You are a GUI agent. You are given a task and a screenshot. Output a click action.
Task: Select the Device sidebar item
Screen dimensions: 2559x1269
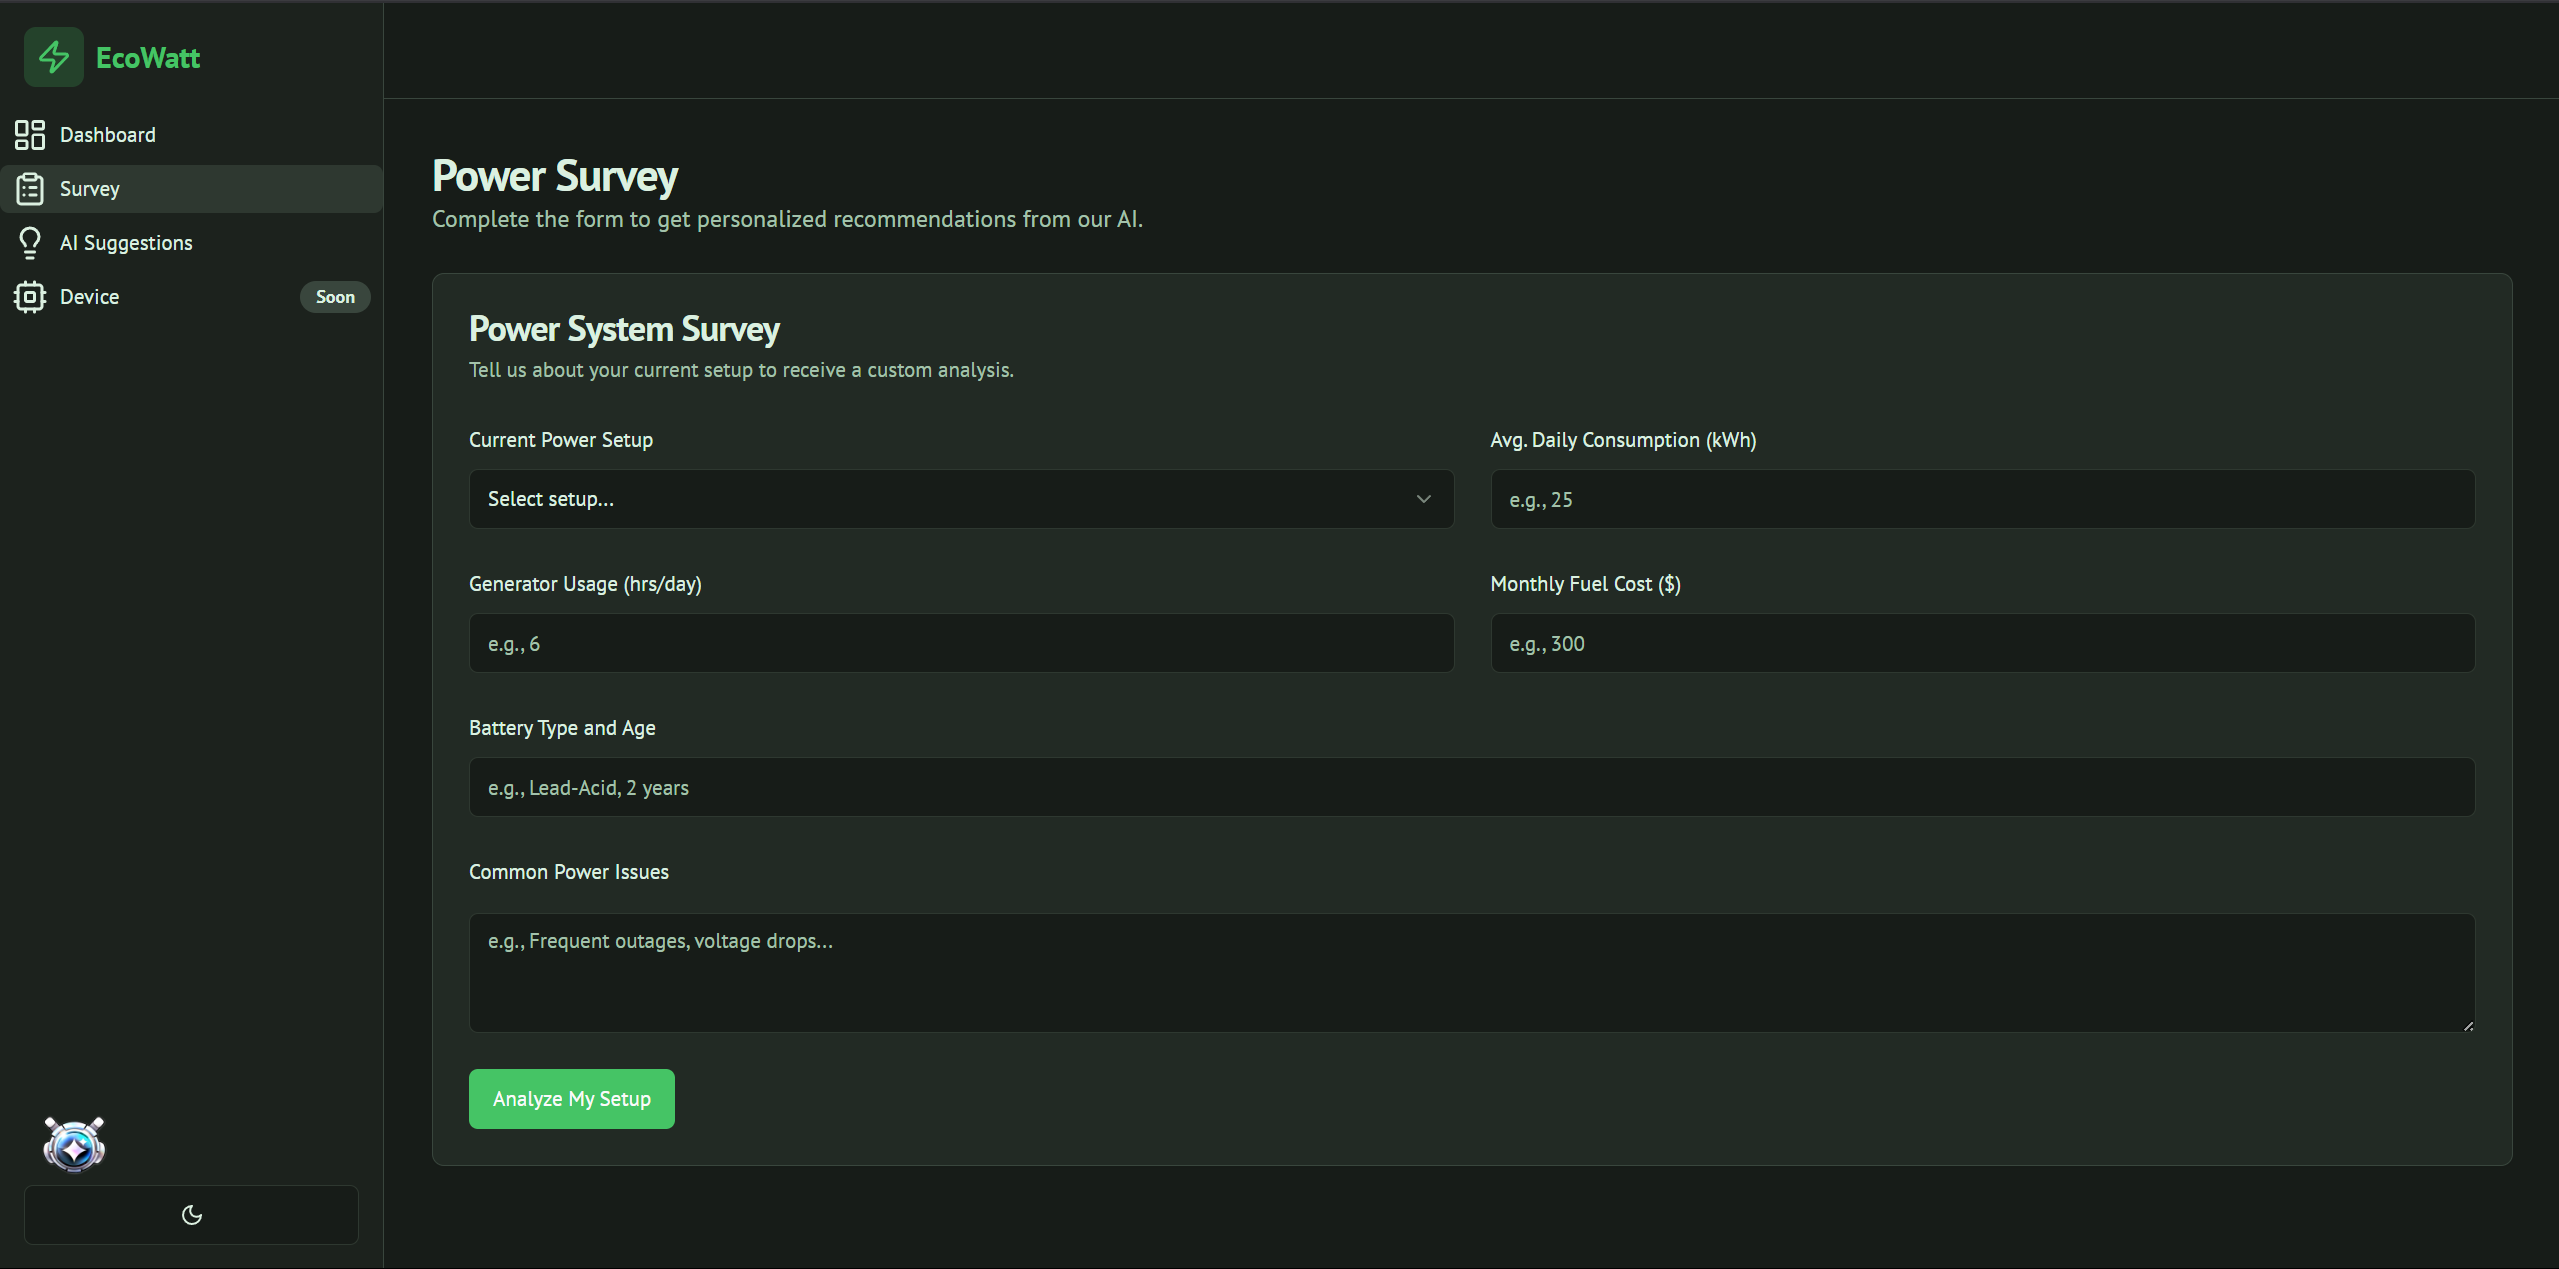pos(90,297)
